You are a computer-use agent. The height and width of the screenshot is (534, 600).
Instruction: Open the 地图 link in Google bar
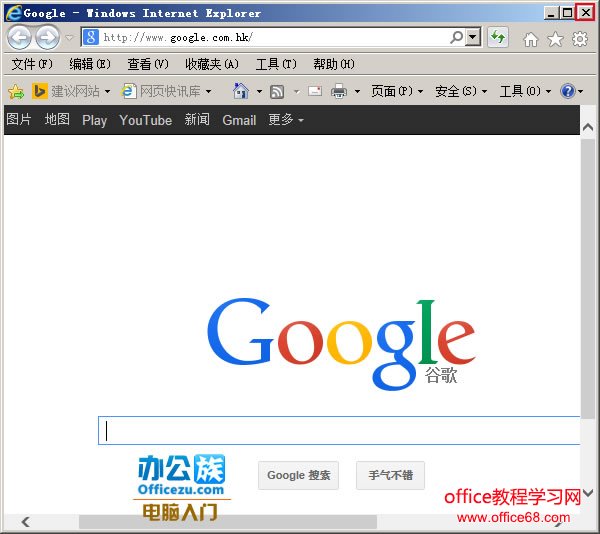(x=57, y=119)
